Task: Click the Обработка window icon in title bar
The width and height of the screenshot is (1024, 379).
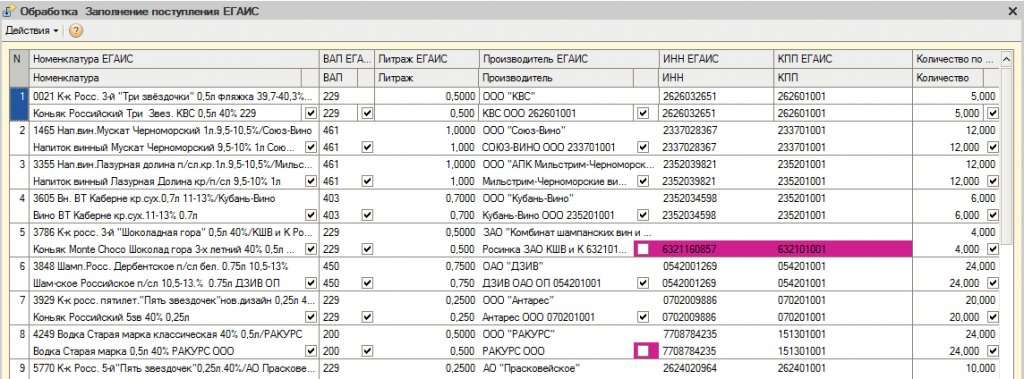Action: pos(8,10)
